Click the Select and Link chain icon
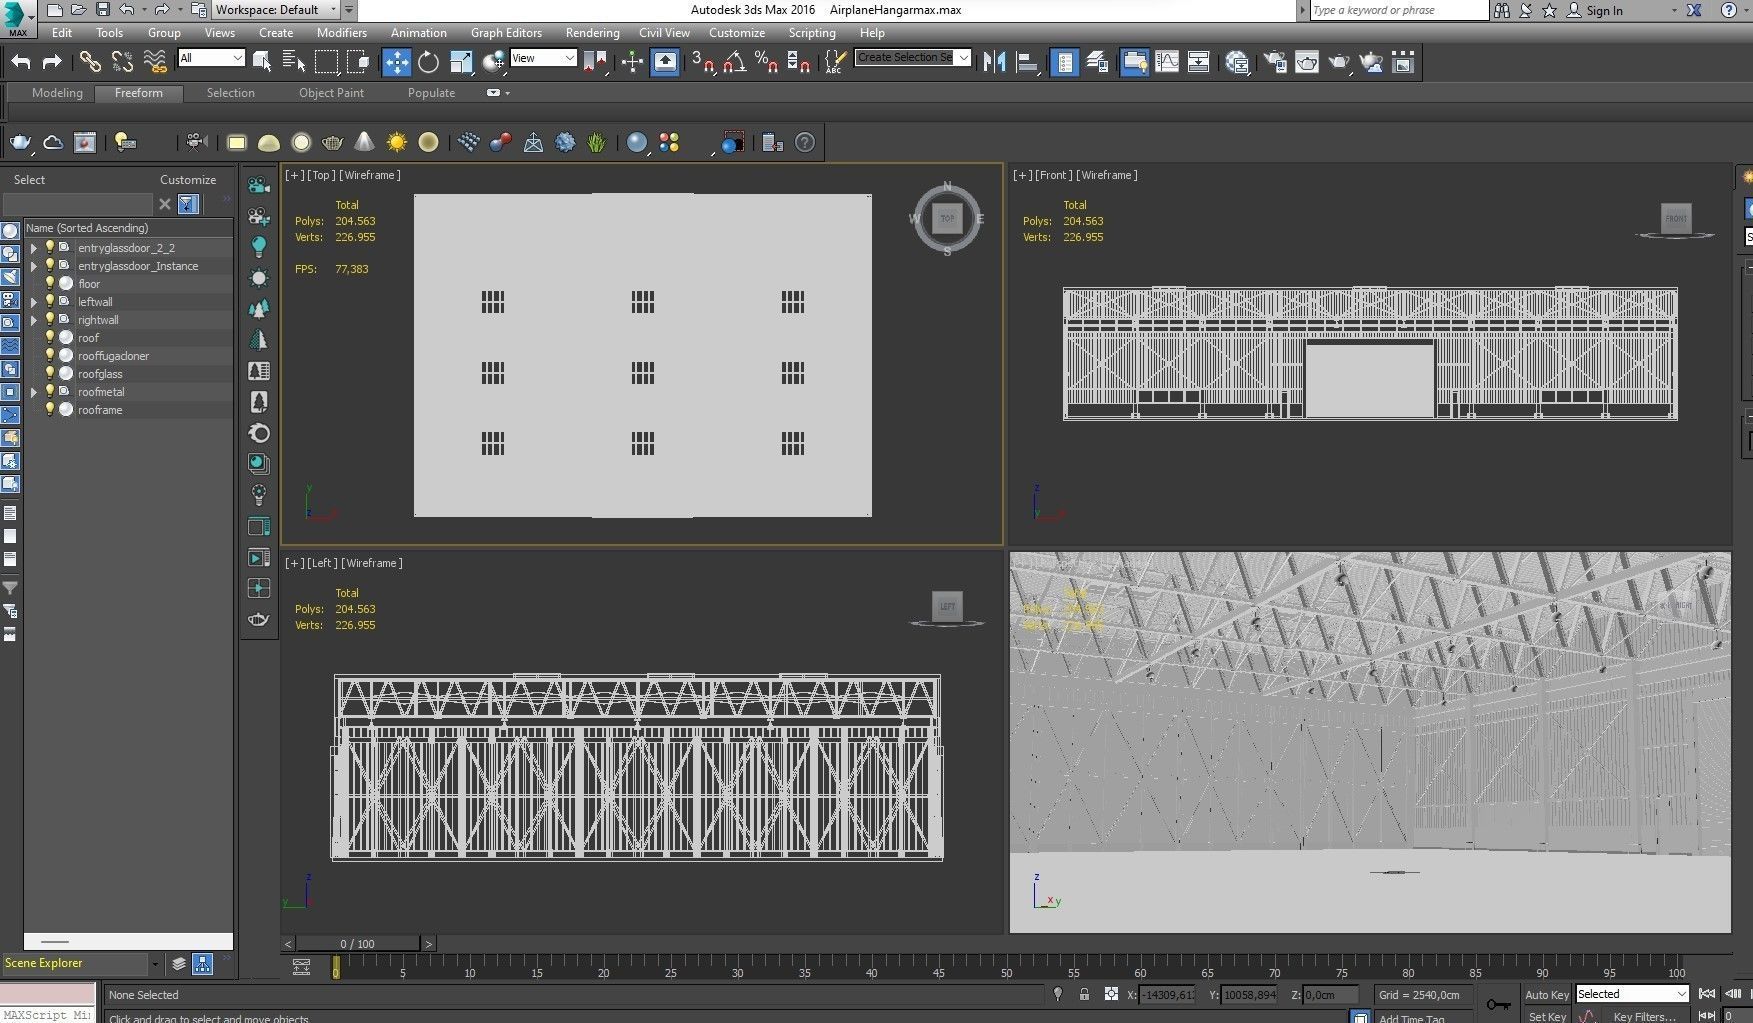Viewport: 1753px width, 1023px height. (90, 62)
